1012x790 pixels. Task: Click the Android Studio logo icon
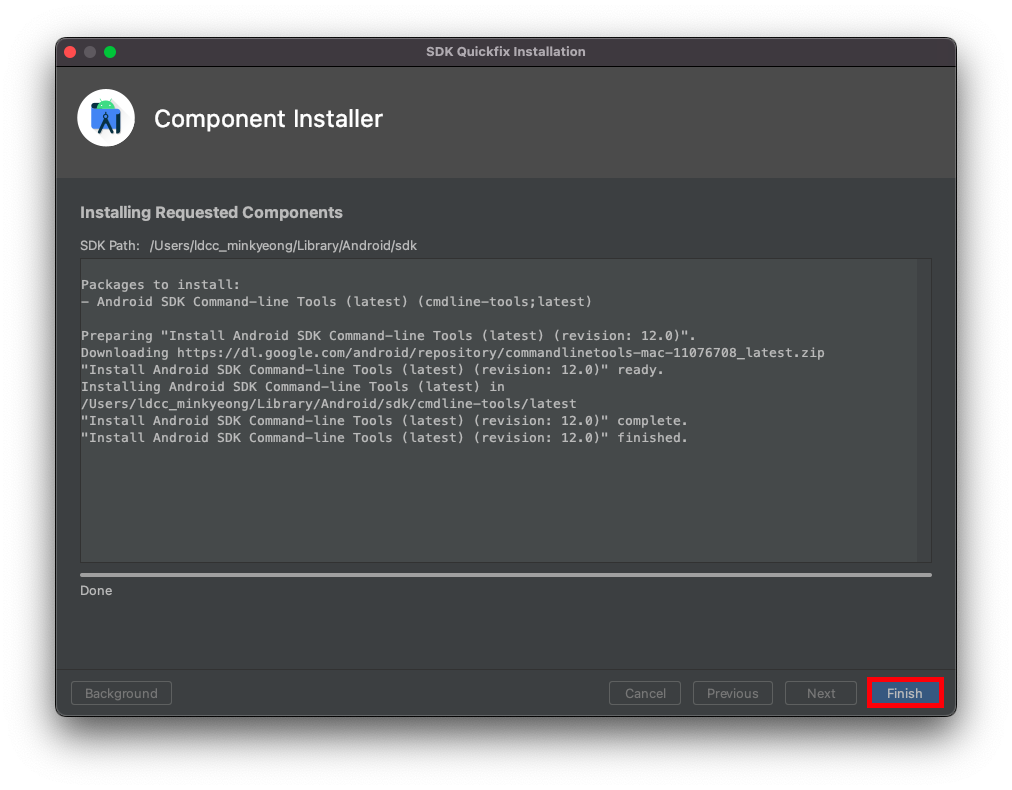(106, 118)
